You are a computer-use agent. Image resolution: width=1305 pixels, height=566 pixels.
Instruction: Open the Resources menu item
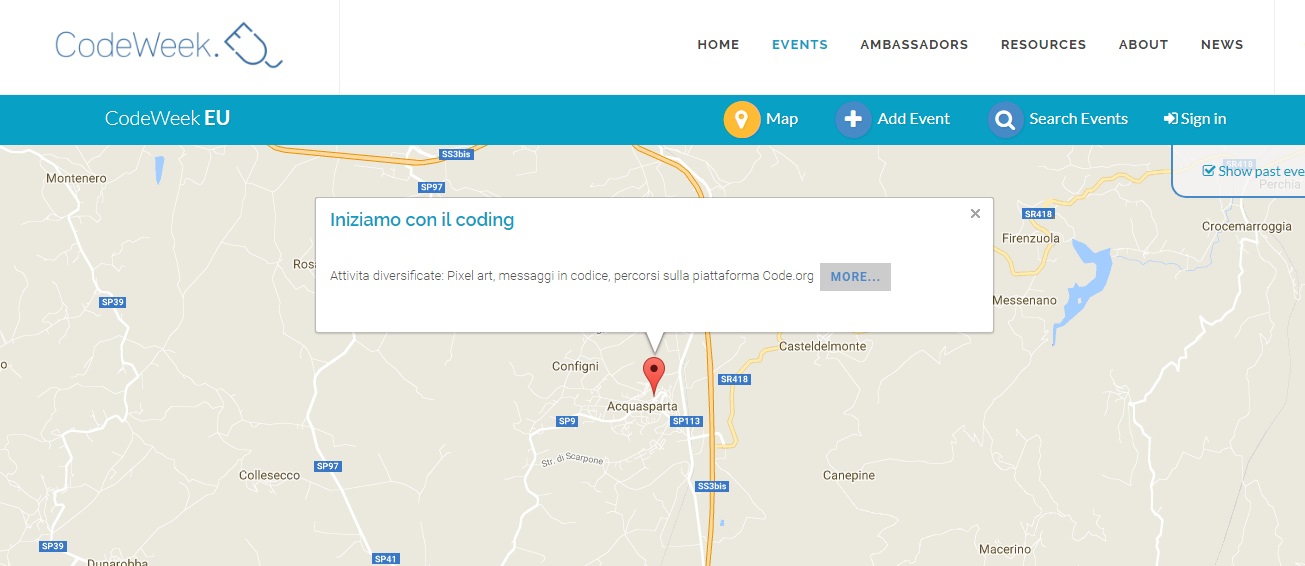coord(1043,45)
